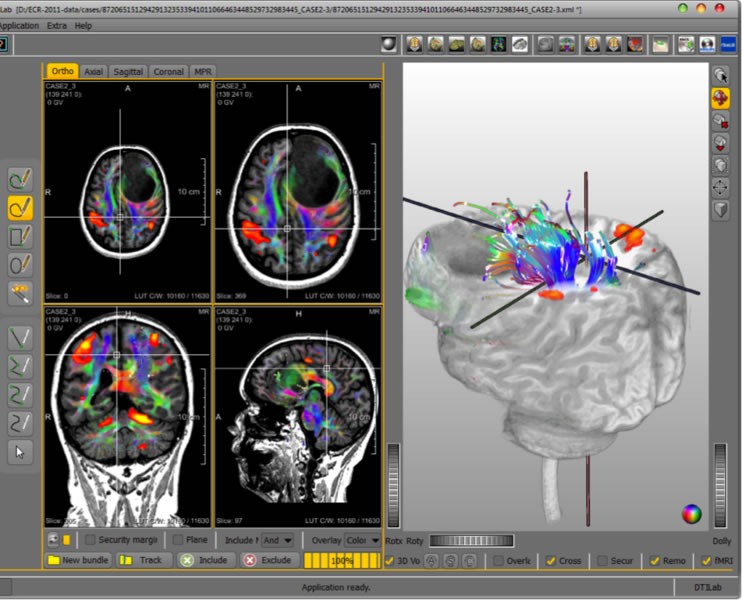Click the New bundle button
742x600 pixels.
tap(77, 560)
